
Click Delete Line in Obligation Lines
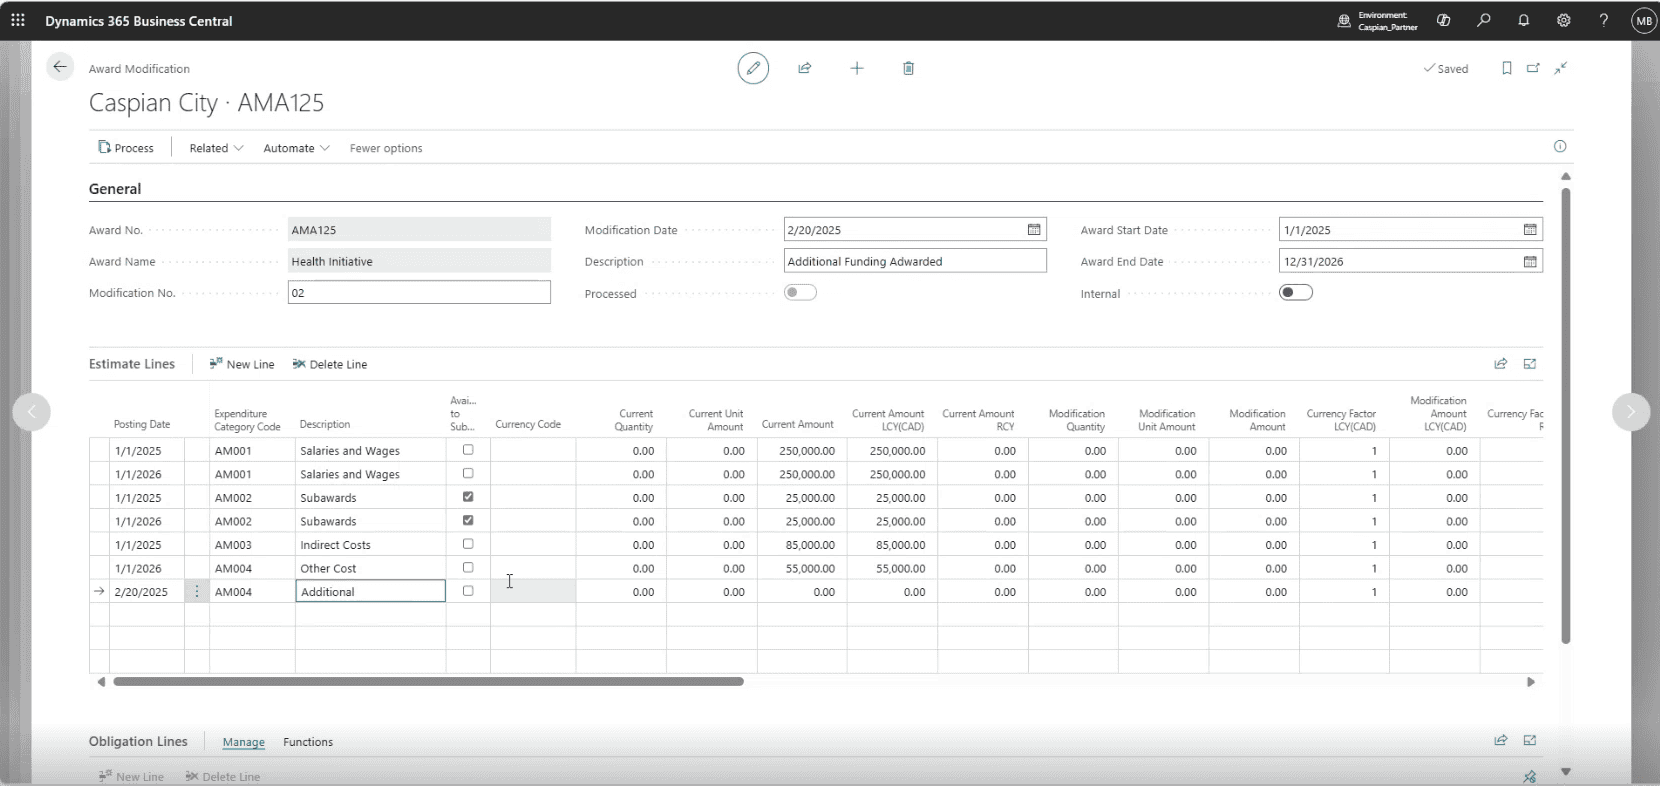pos(222,776)
